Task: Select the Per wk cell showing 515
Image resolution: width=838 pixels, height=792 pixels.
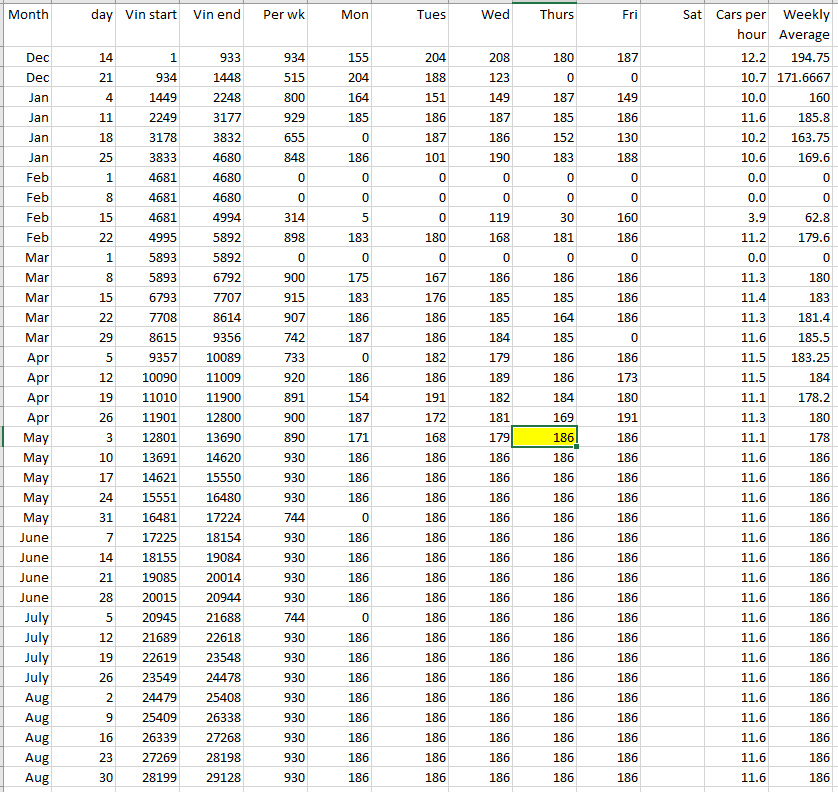Action: click(x=278, y=78)
